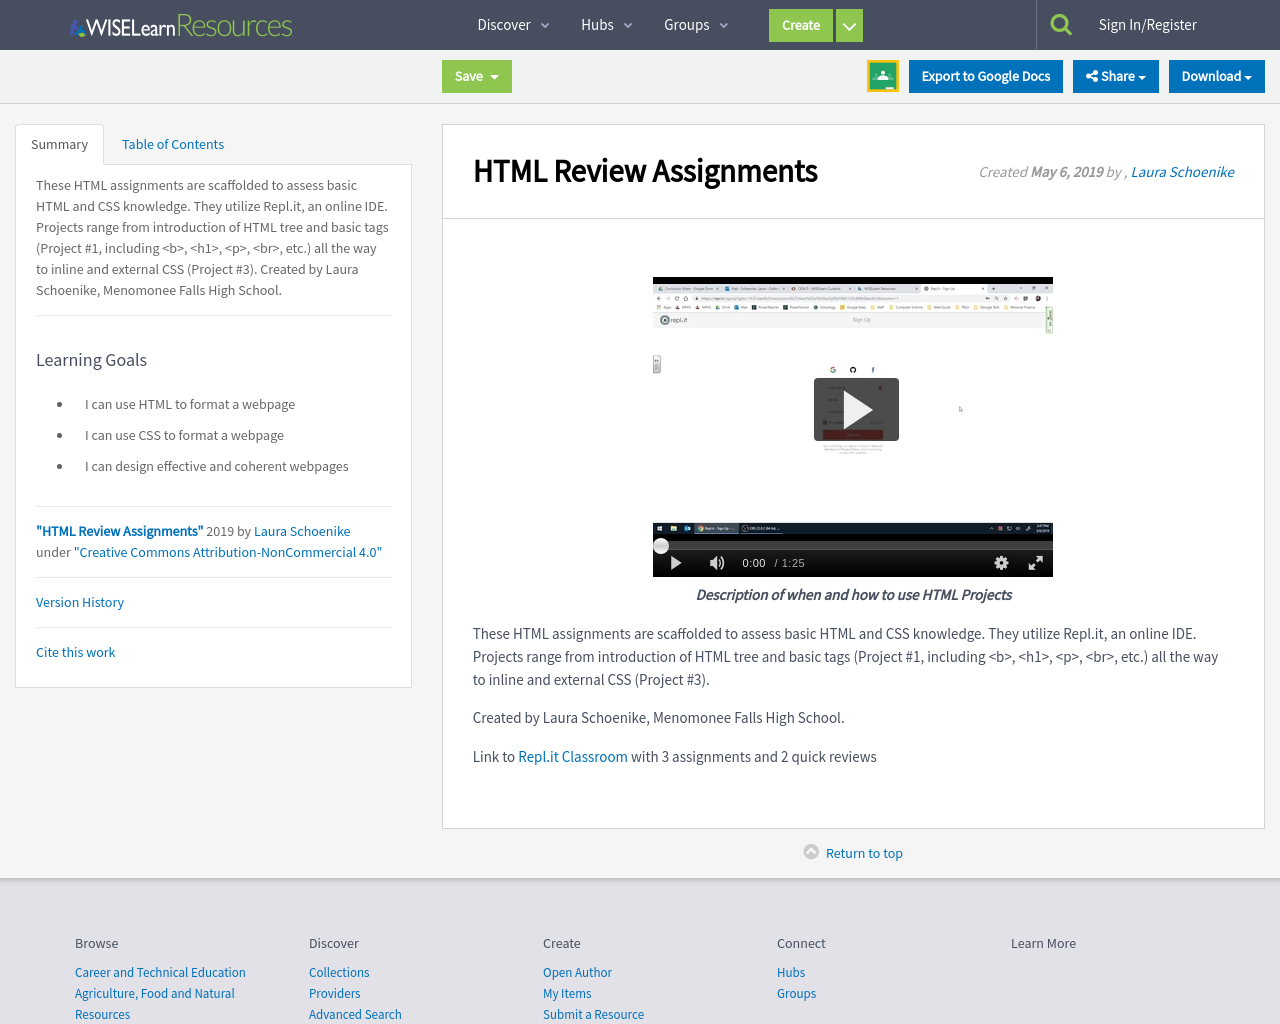Enter fullscreen mode on video
Screen dimensions: 1280x1024
[1036, 563]
